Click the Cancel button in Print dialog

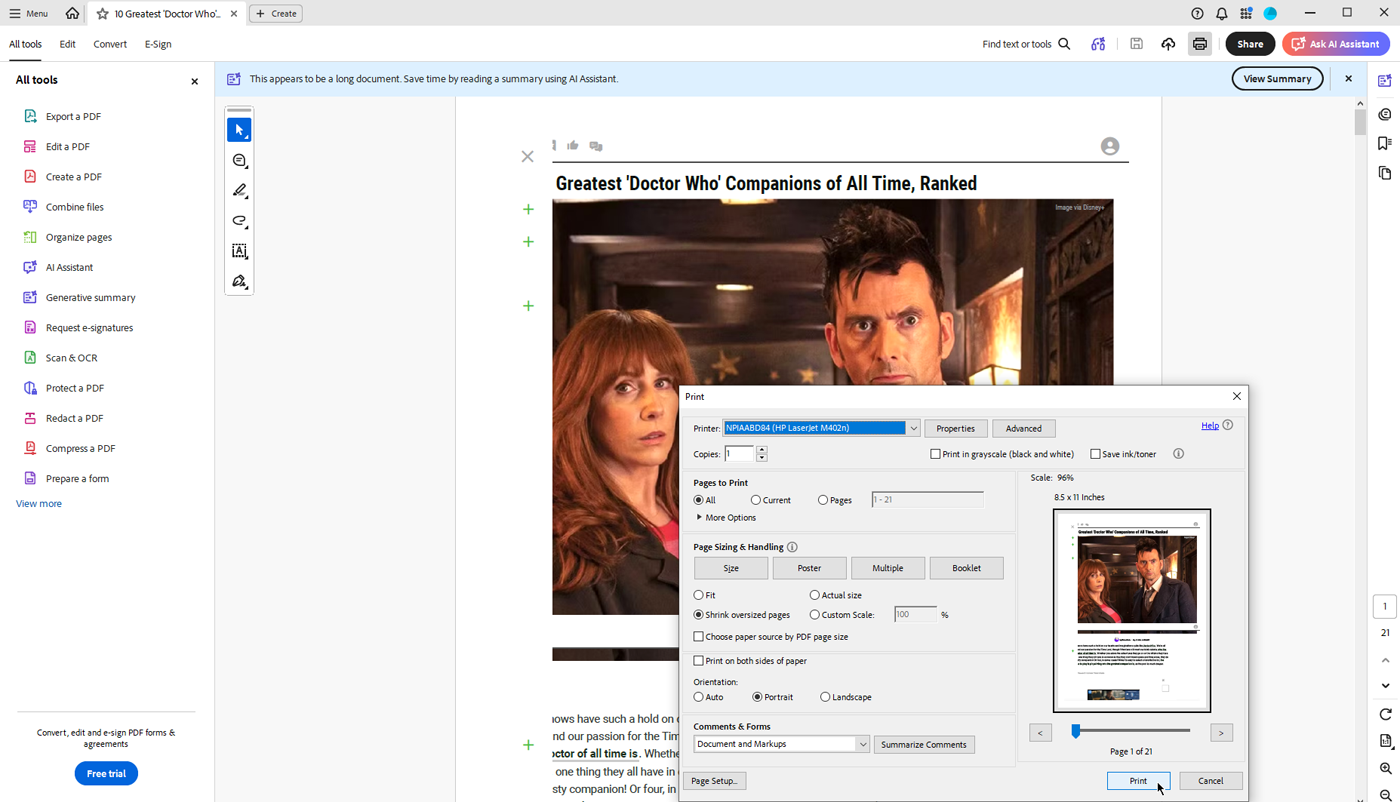pos(1211,781)
